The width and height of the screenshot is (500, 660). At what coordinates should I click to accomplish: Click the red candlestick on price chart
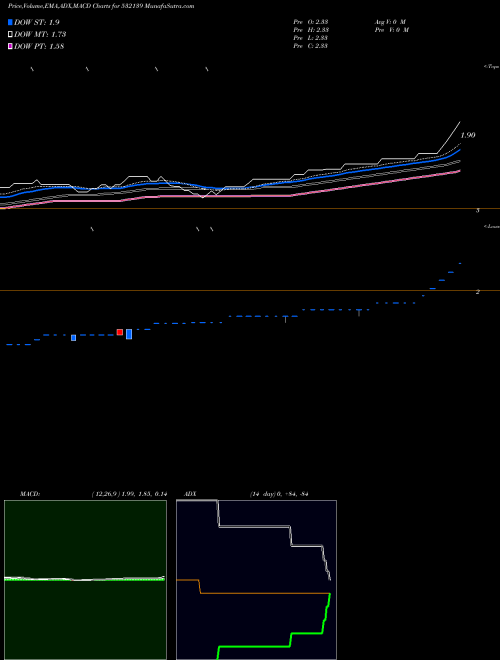coord(120,332)
